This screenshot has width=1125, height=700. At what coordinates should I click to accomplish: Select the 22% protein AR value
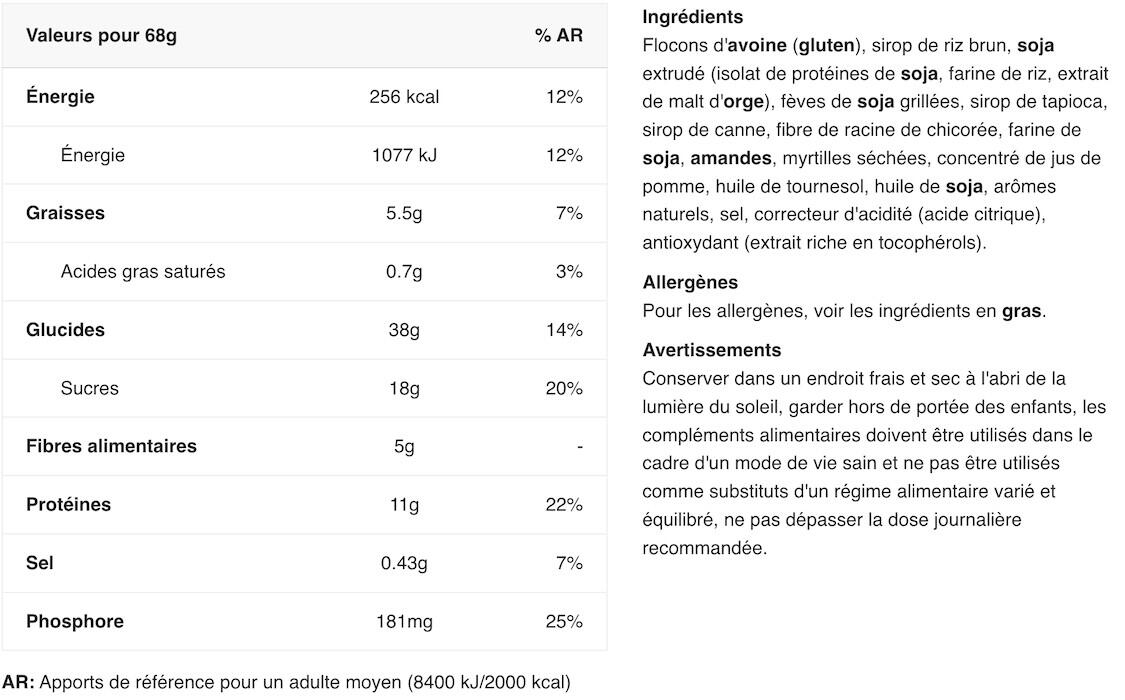coord(564,505)
